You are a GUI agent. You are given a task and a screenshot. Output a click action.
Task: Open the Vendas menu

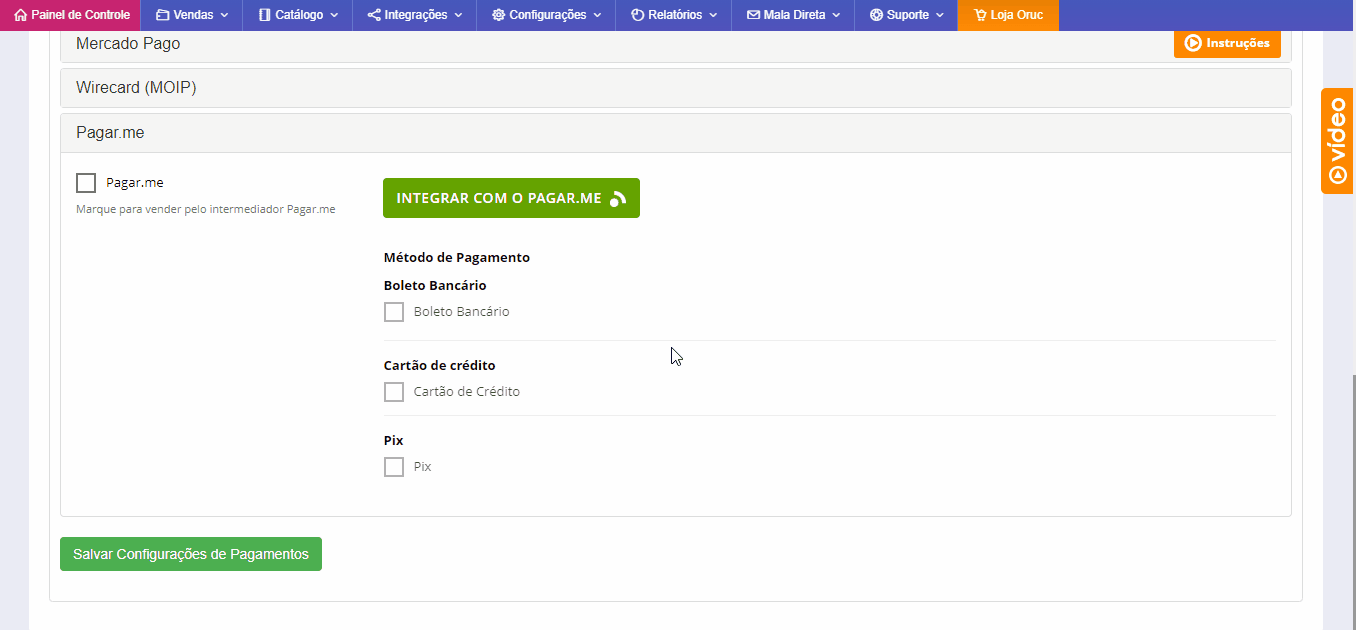pyautogui.click(x=192, y=15)
